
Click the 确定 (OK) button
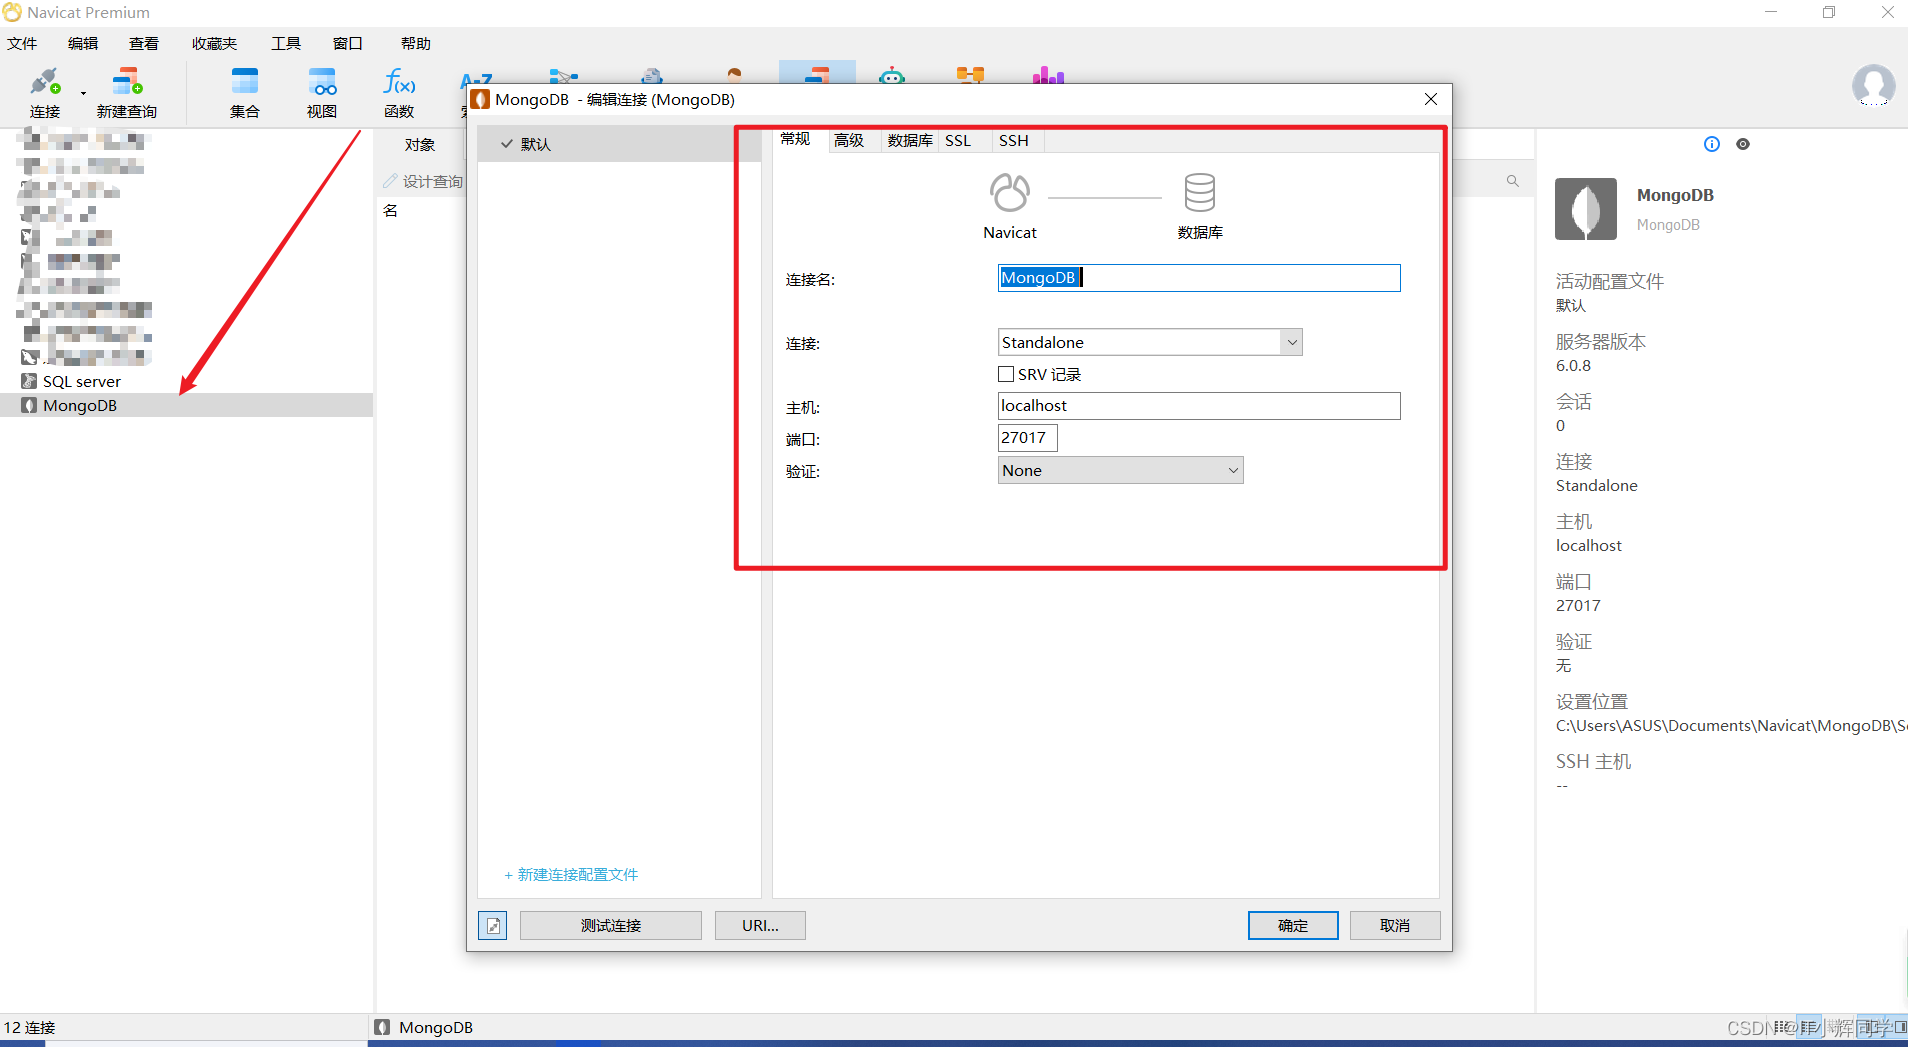coord(1293,926)
